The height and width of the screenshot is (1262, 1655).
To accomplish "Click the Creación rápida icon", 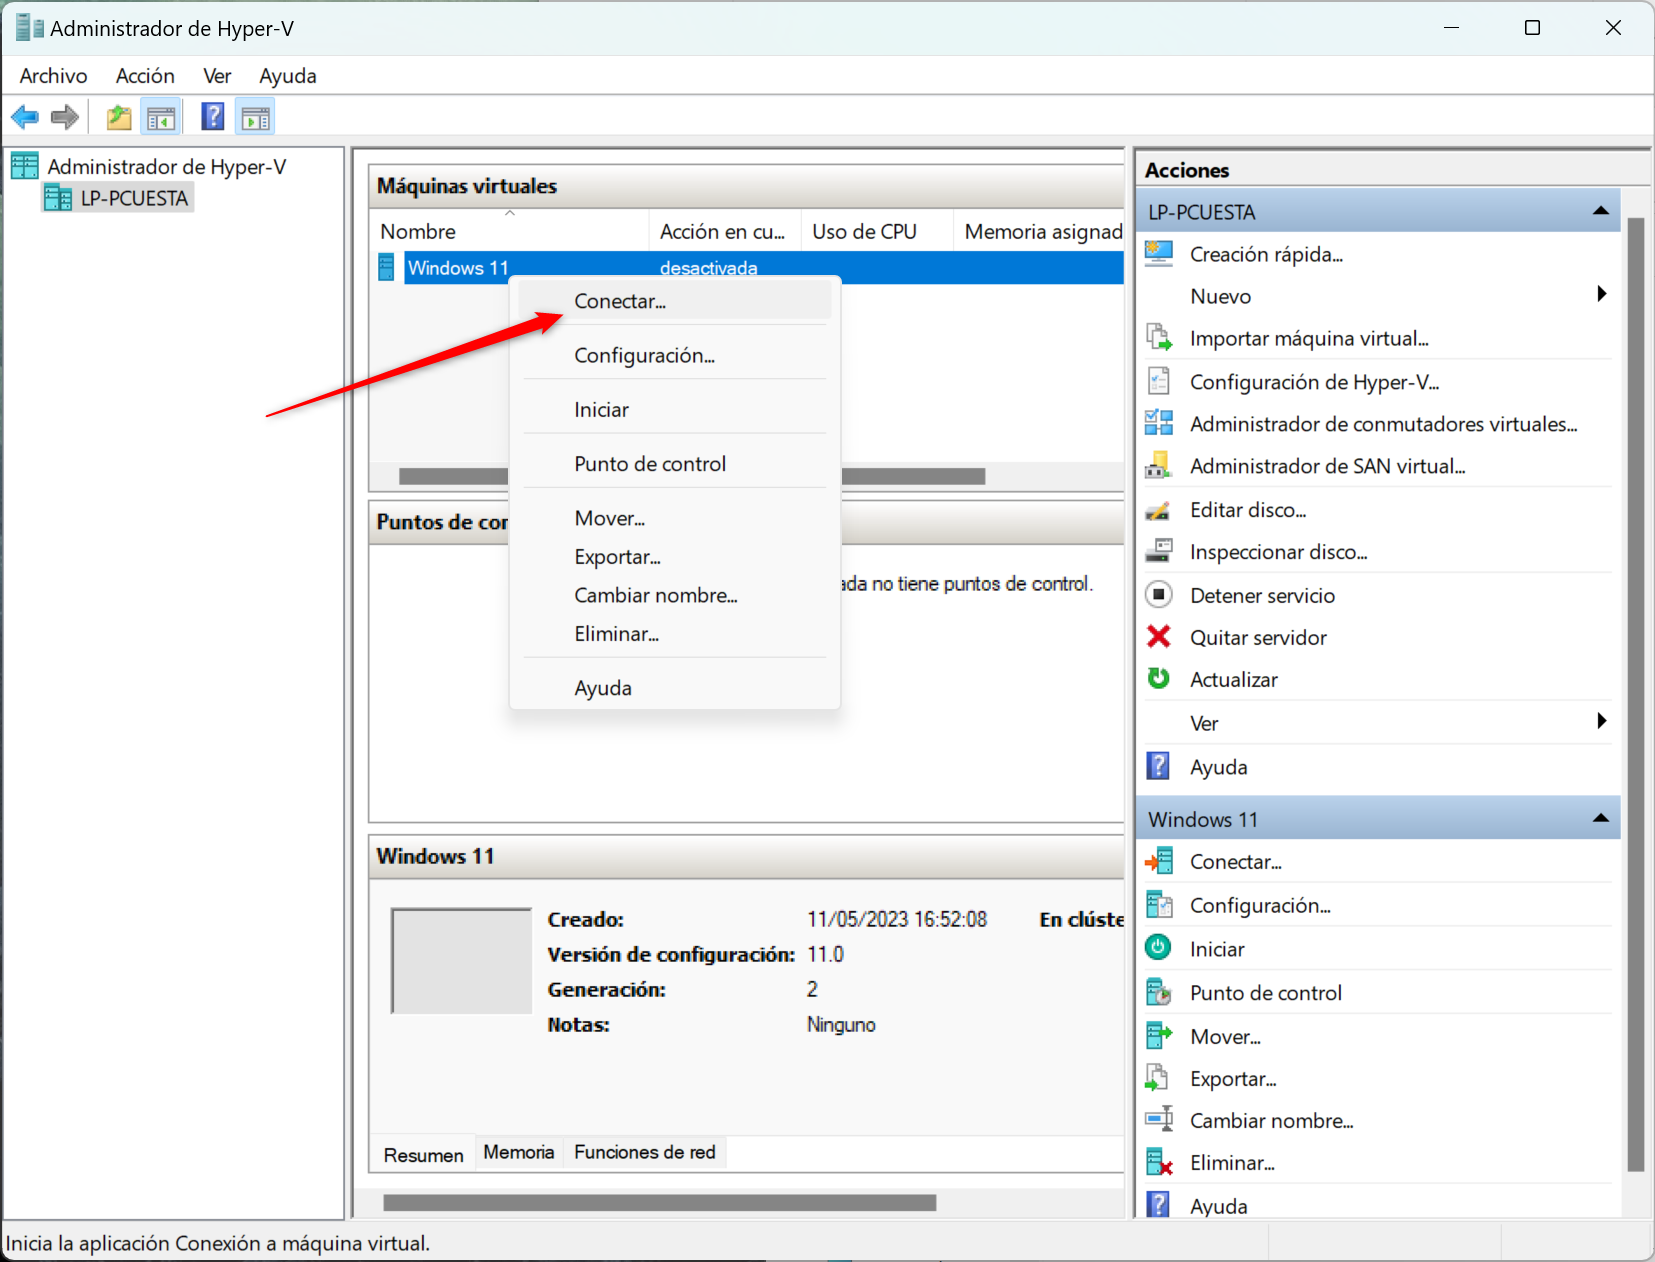I will pos(1159,254).
